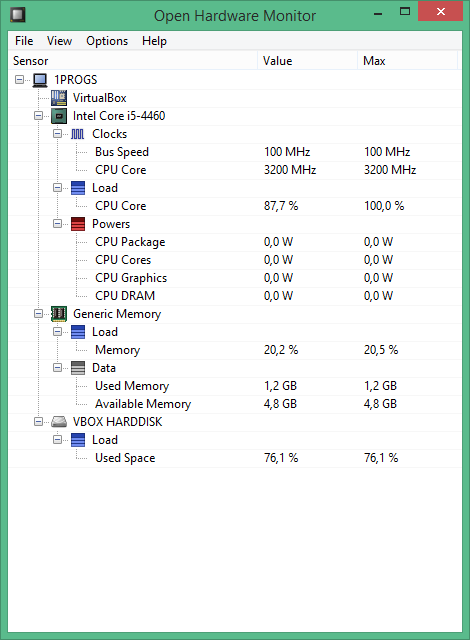Image resolution: width=470 pixels, height=640 pixels.
Task: Open the View menu
Action: point(59,41)
